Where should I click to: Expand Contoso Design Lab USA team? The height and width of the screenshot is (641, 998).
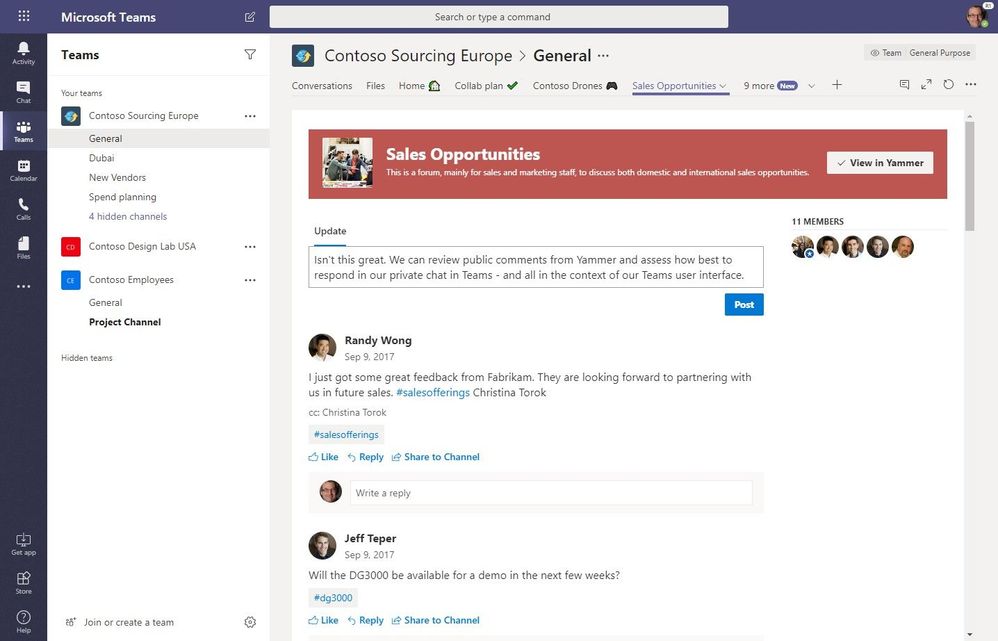(x=143, y=246)
